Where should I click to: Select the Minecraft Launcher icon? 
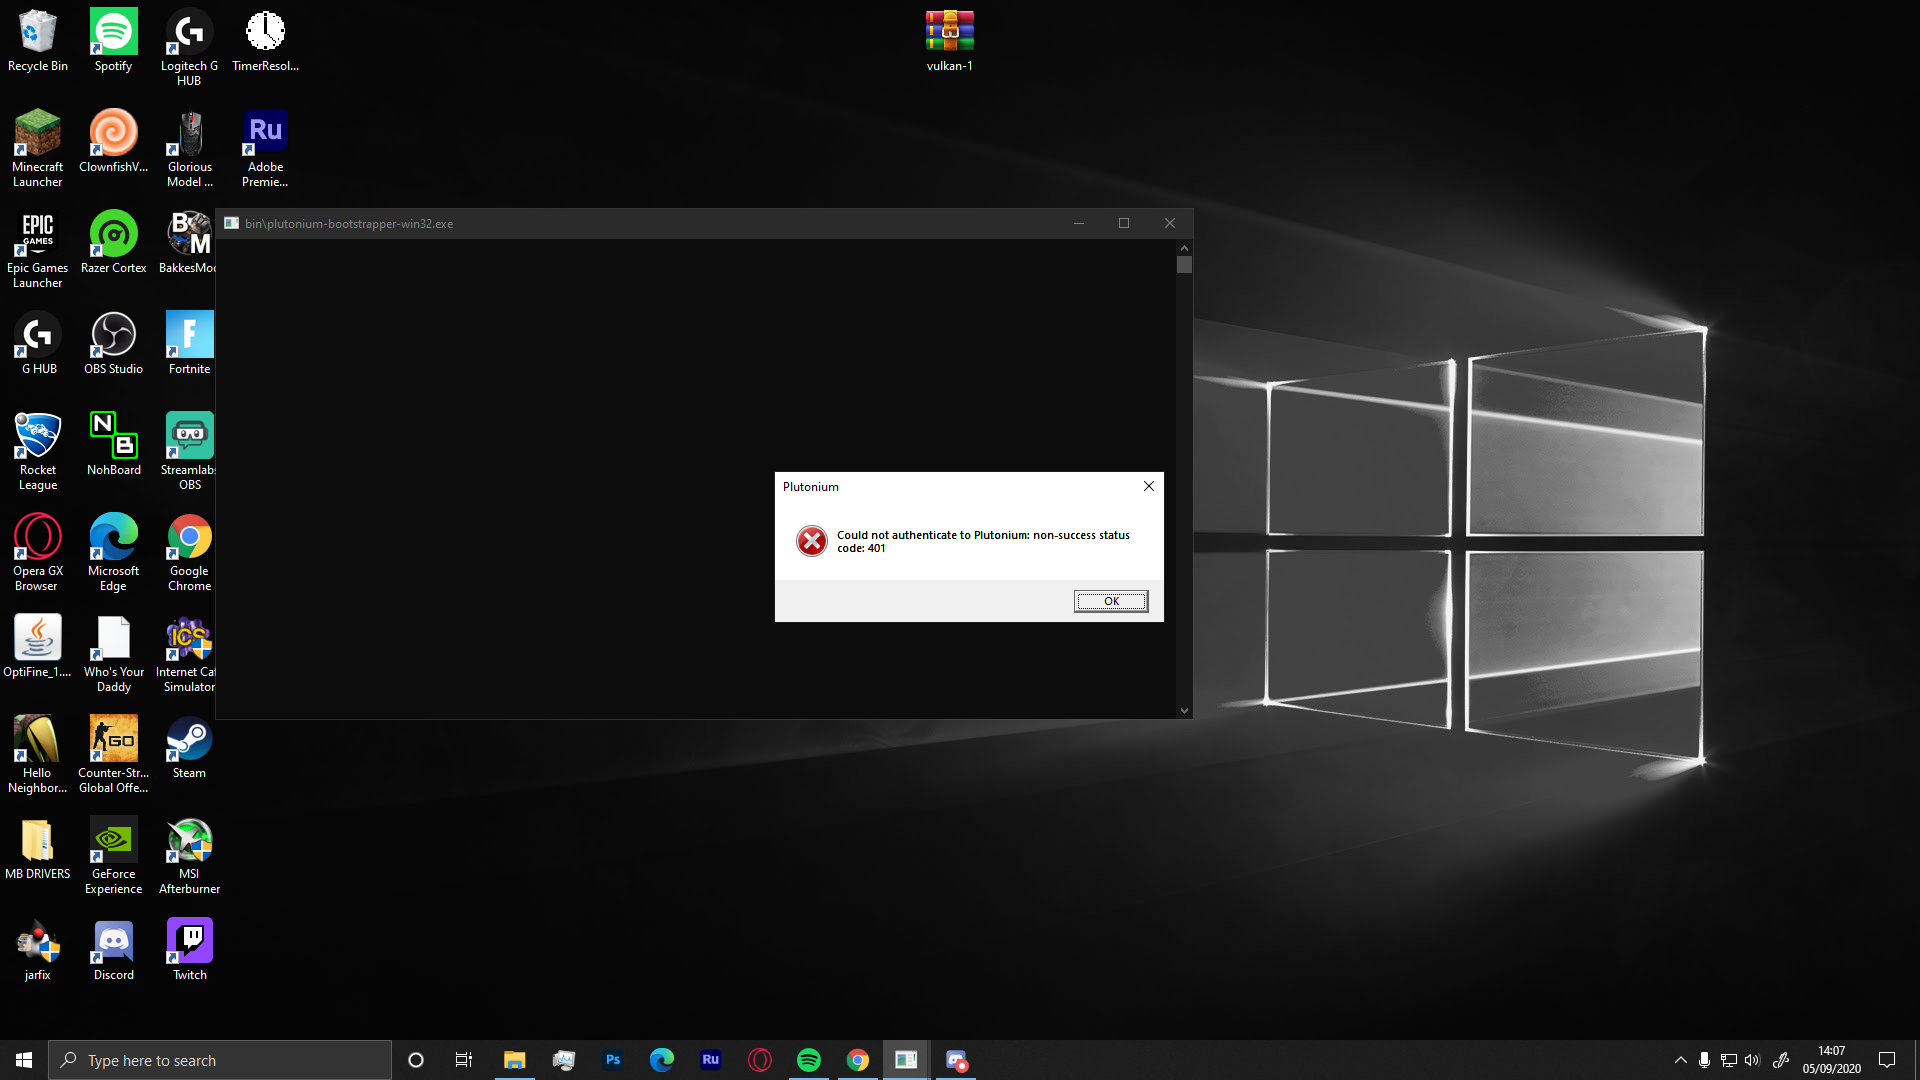click(38, 149)
